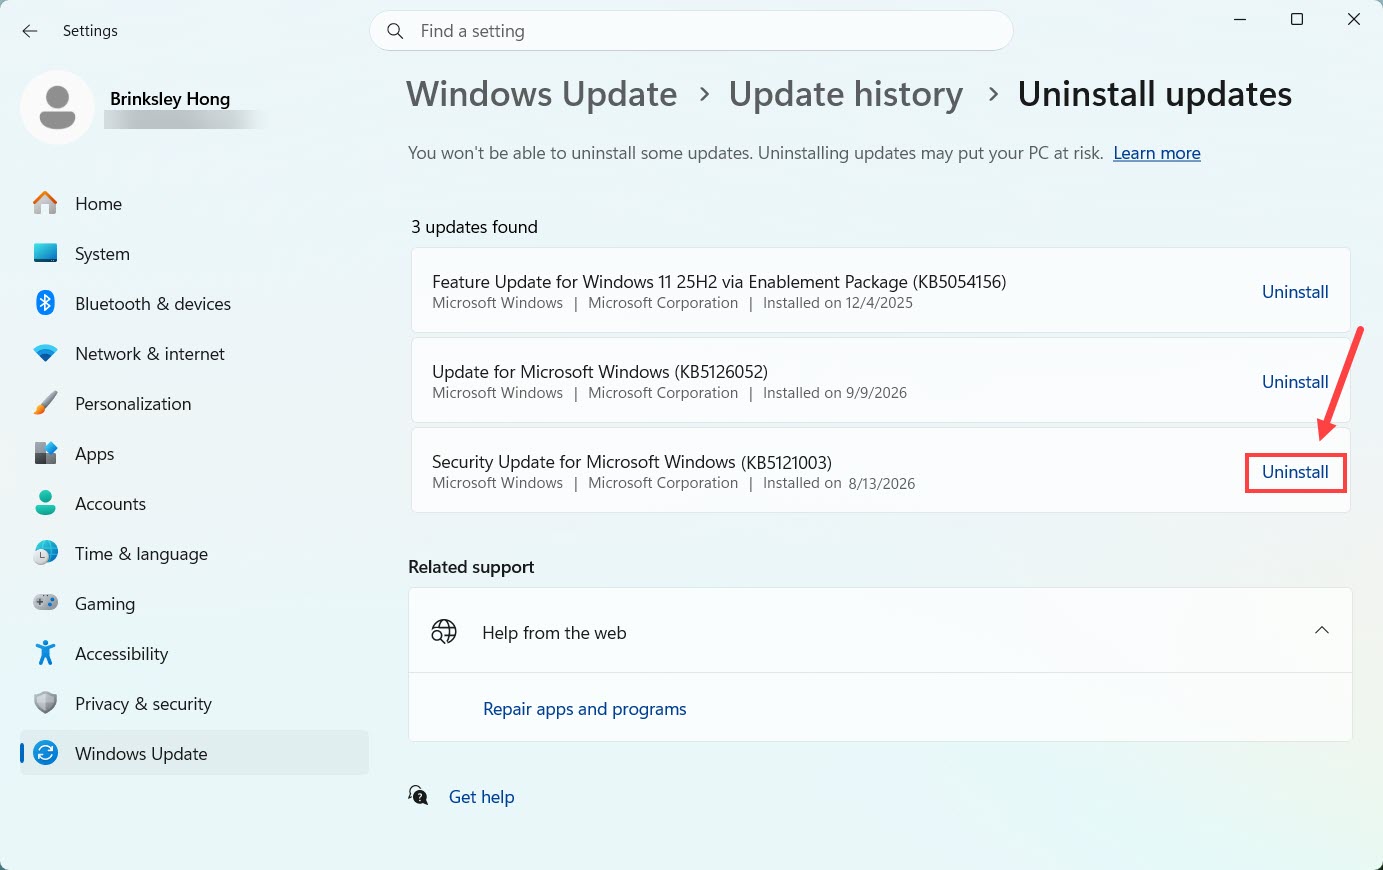
Task: Maximize the Settings window
Action: point(1297,20)
